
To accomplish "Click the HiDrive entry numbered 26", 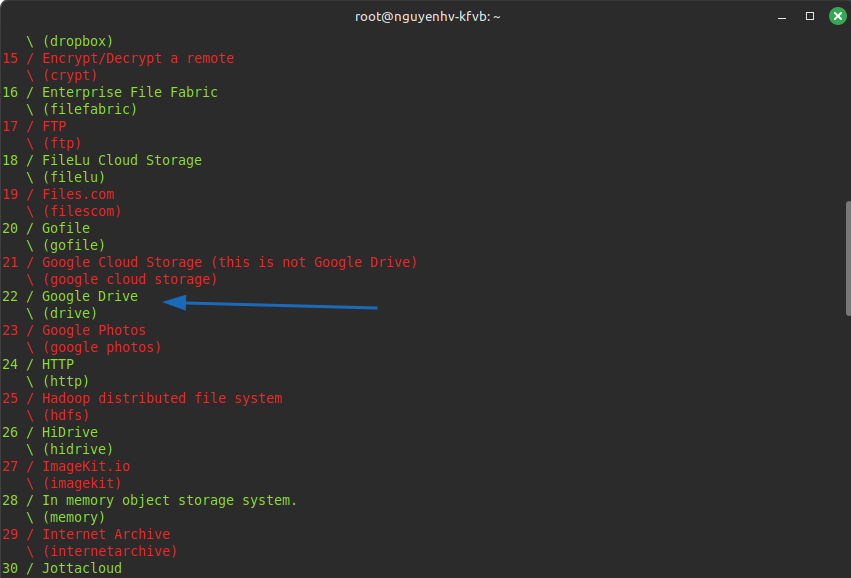I will point(70,432).
